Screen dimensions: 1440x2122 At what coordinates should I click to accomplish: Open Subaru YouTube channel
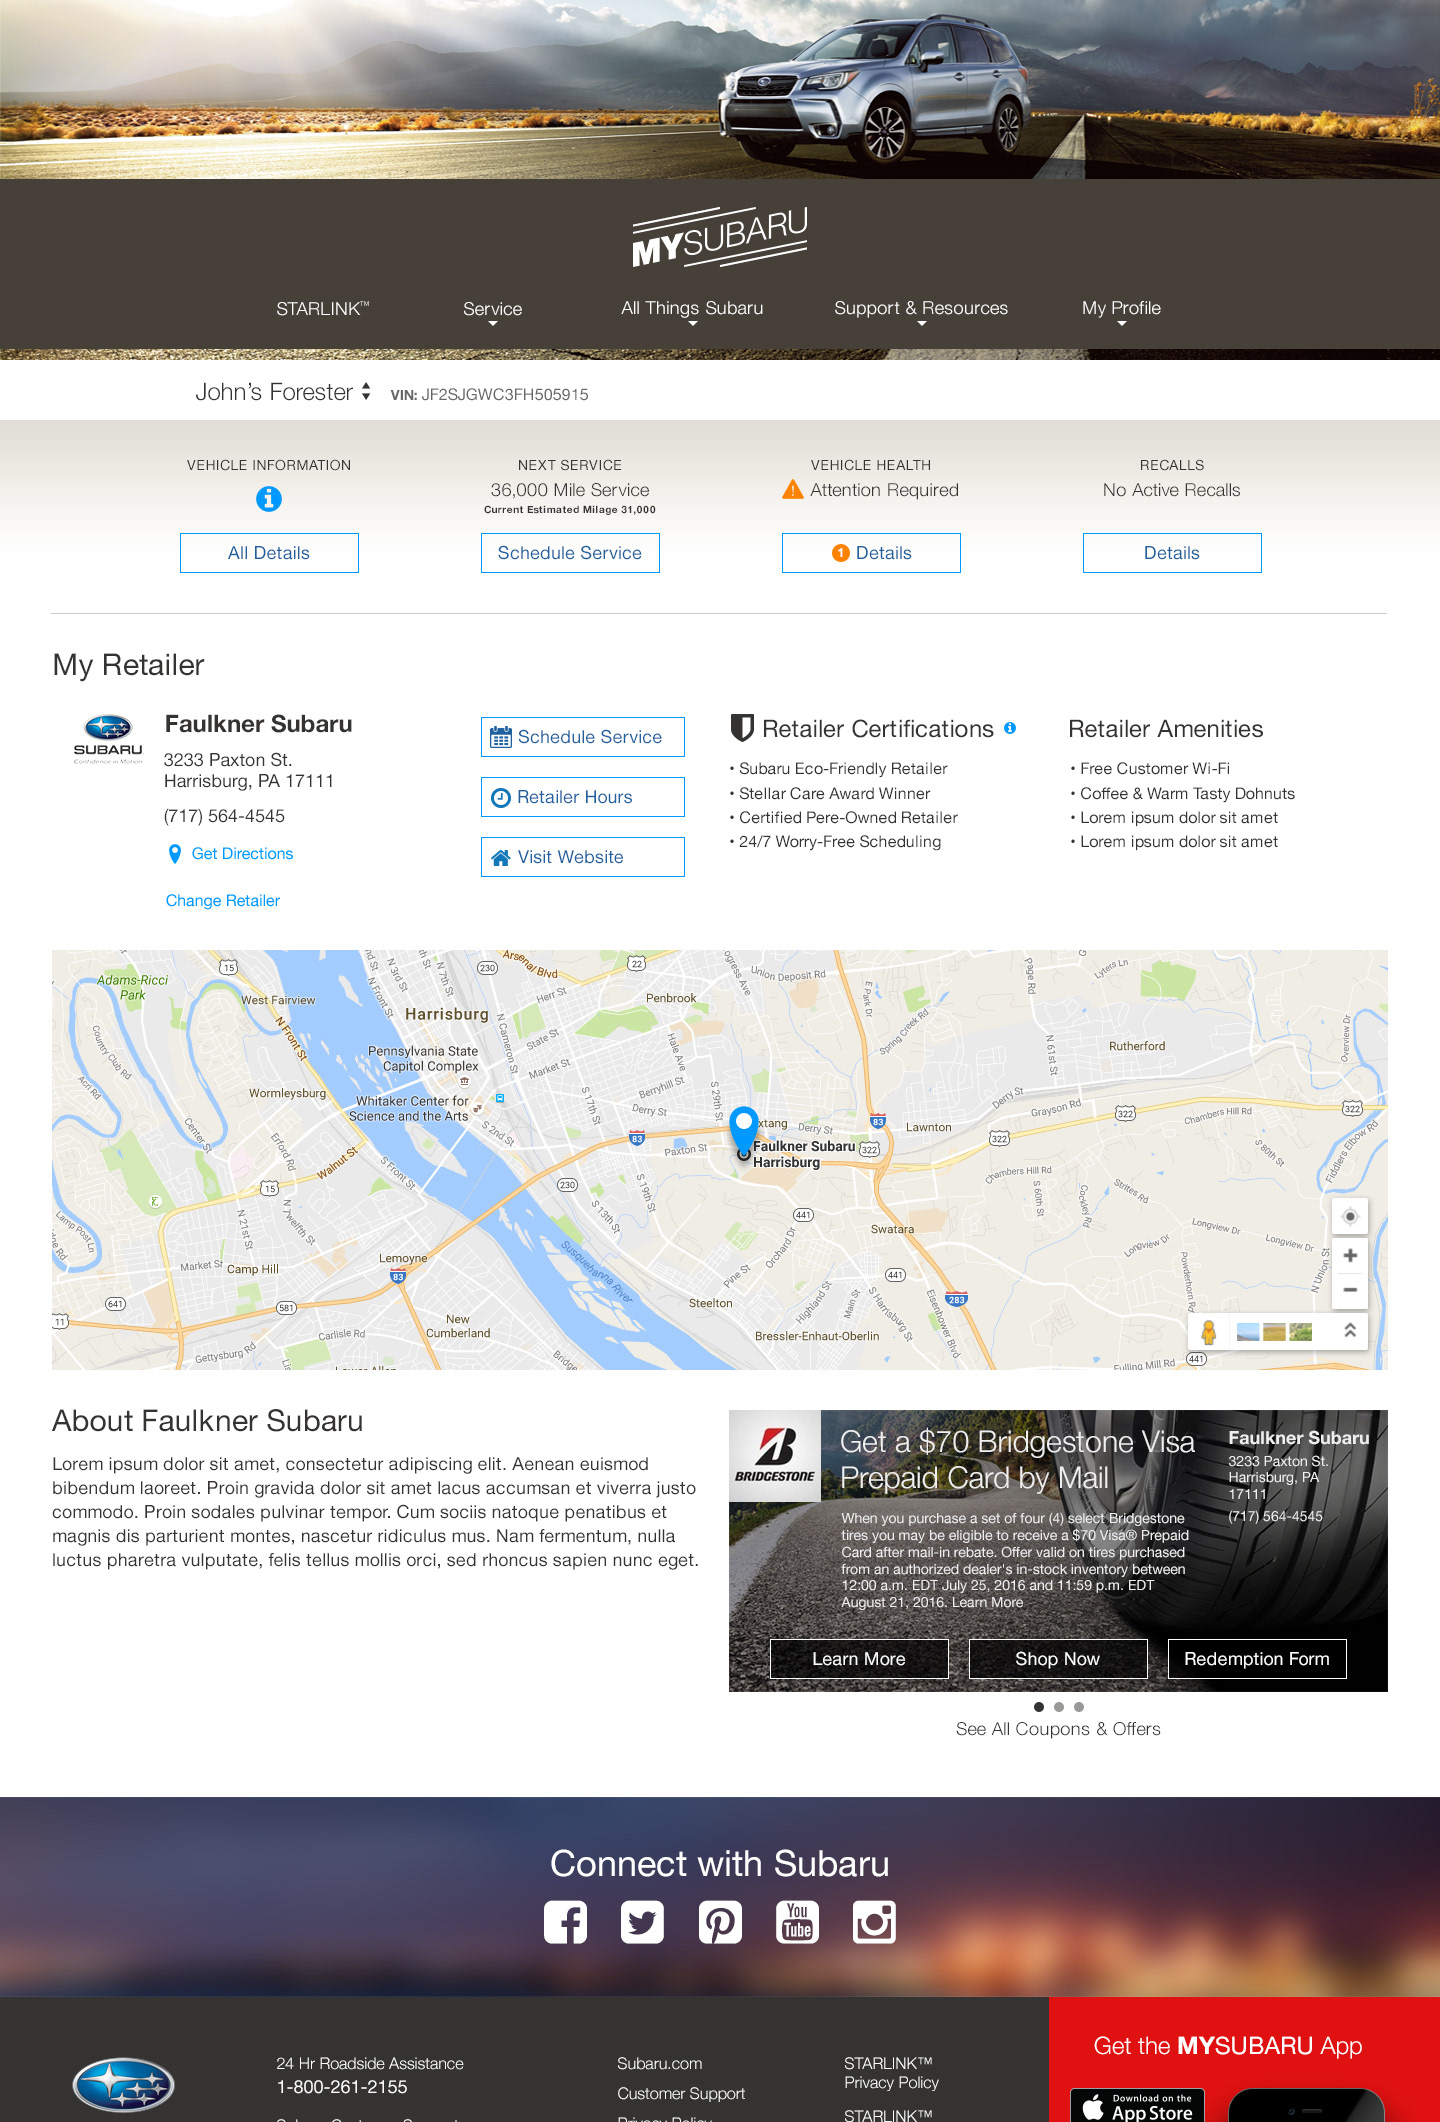pos(797,1922)
